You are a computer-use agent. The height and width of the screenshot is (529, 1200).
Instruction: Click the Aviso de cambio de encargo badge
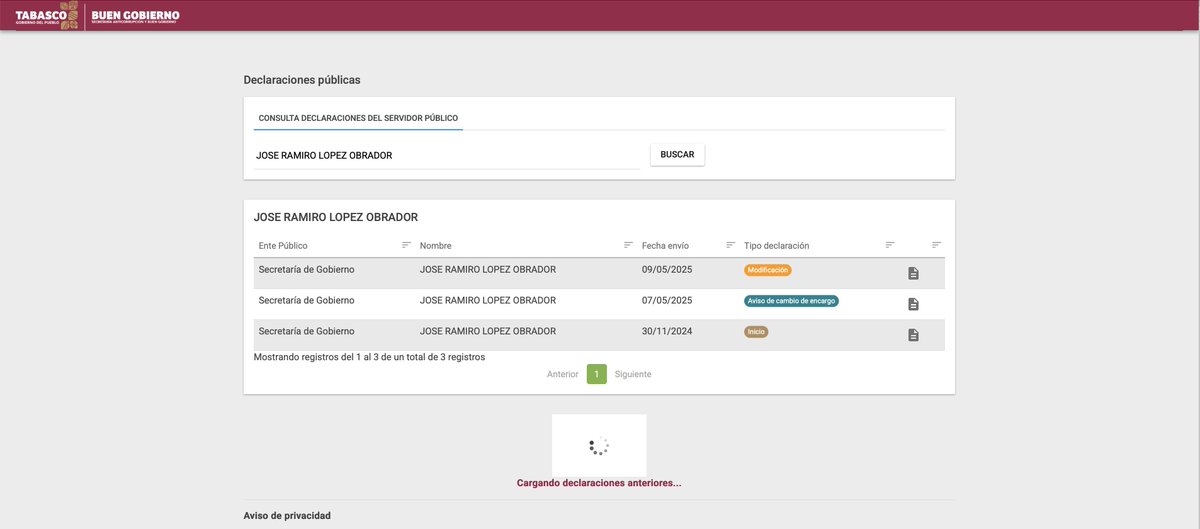coord(791,301)
